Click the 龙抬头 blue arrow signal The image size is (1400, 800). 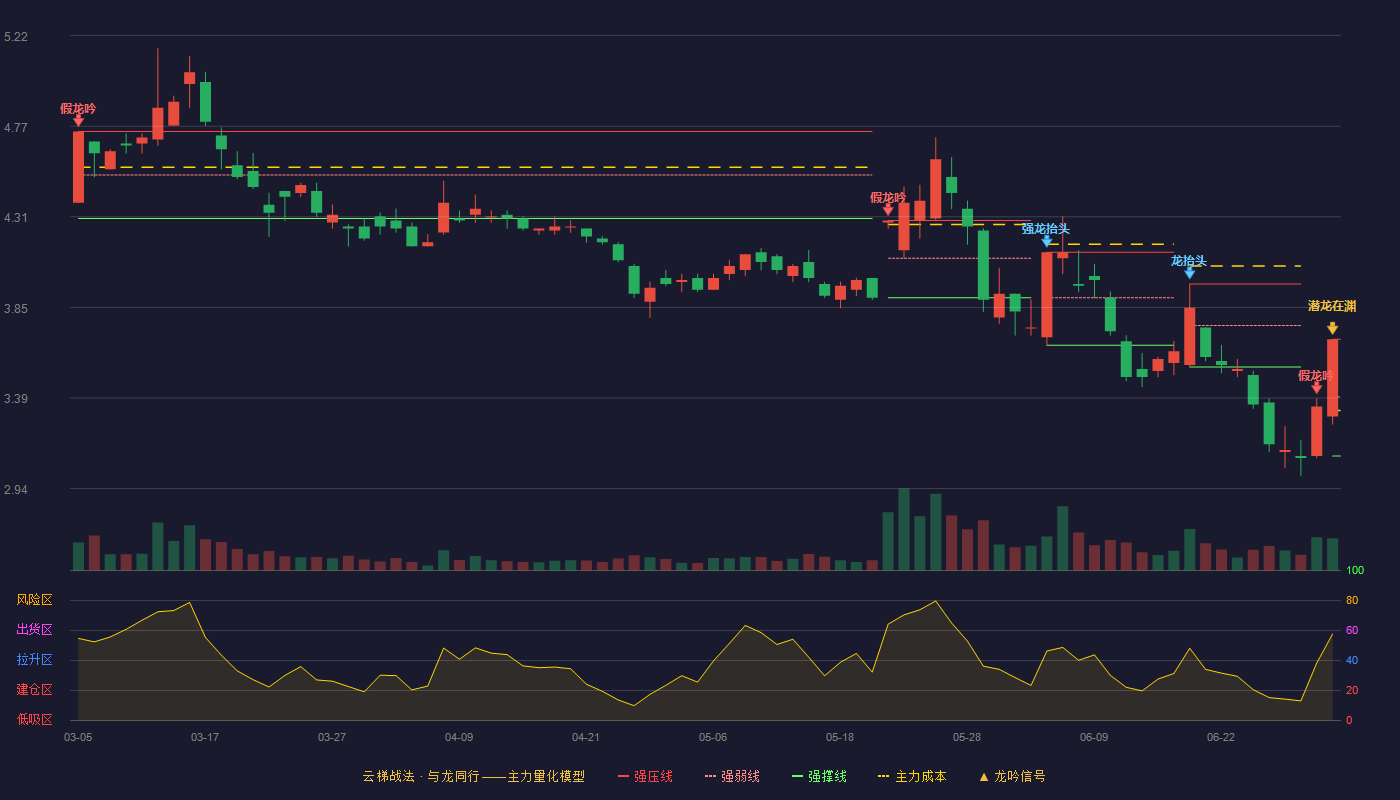point(1189,272)
